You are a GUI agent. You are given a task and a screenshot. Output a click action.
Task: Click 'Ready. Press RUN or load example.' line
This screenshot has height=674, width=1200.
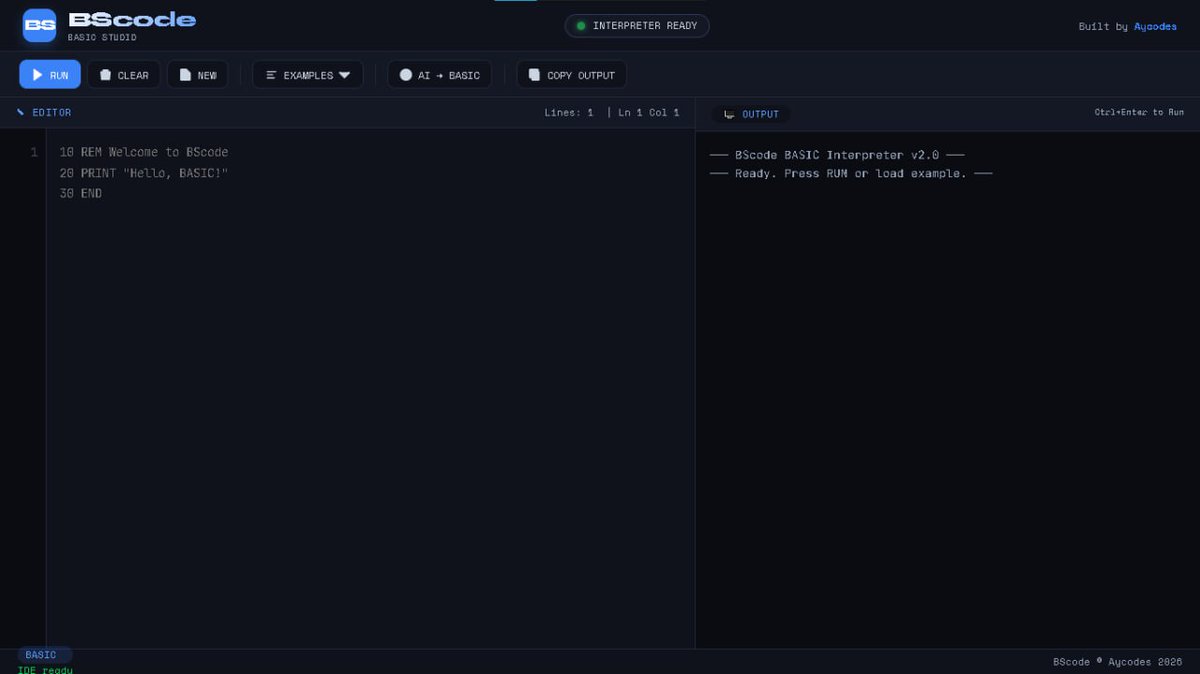(x=851, y=173)
